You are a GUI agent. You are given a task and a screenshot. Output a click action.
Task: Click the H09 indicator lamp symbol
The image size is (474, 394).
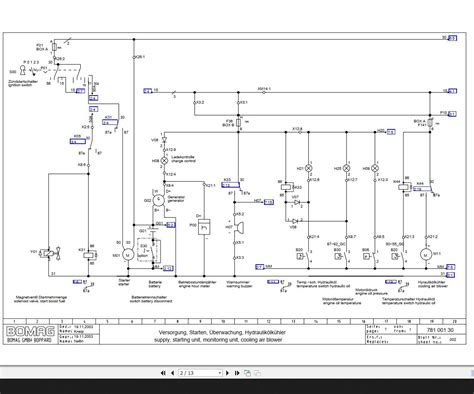(375, 168)
